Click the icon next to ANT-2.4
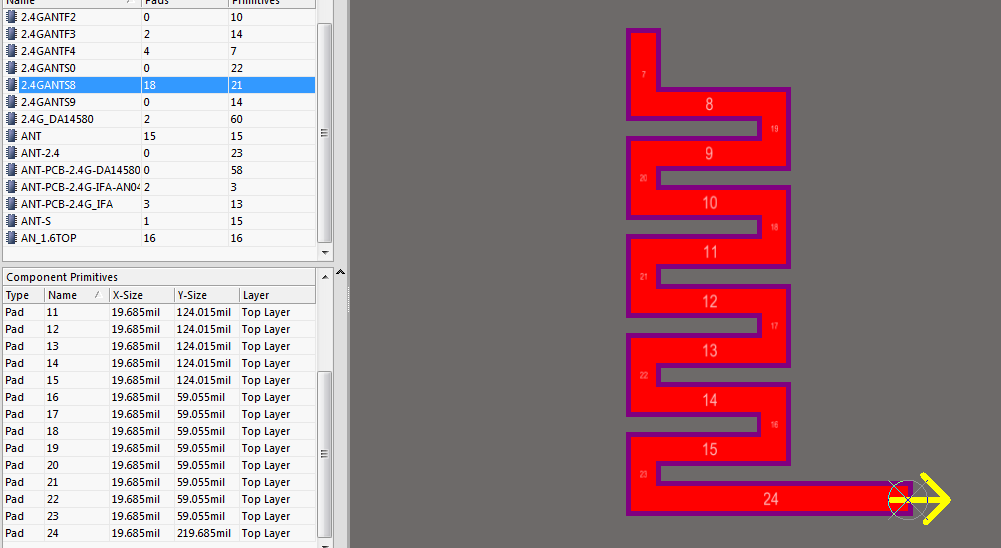Image resolution: width=1001 pixels, height=548 pixels. pos(11,153)
